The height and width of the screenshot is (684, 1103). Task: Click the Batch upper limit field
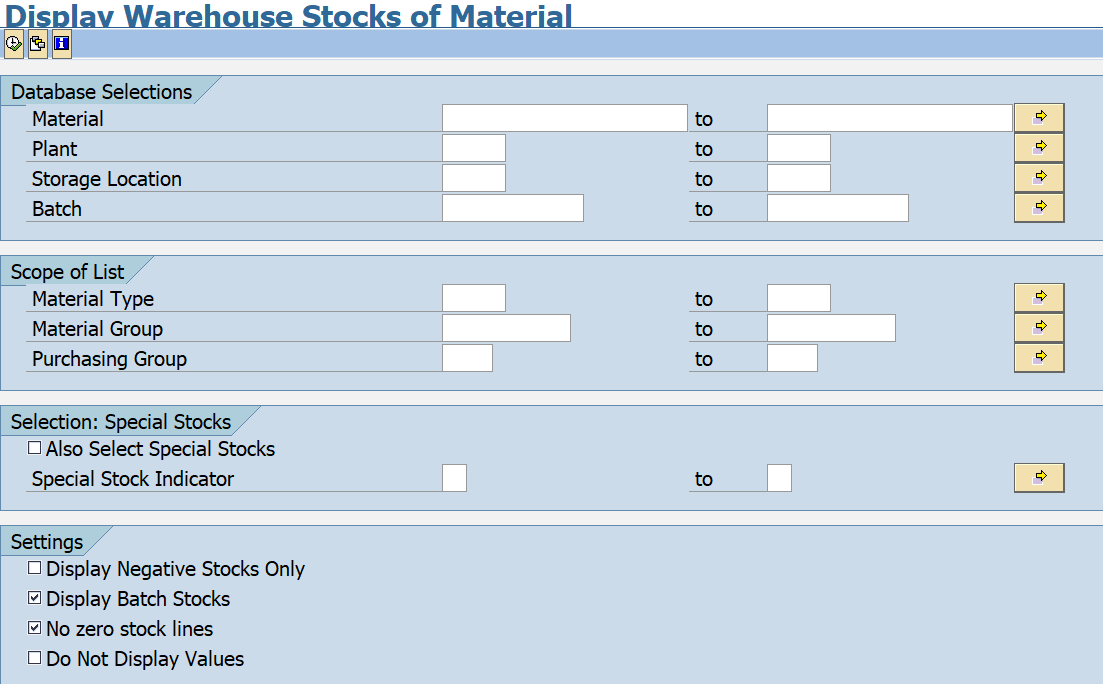838,208
